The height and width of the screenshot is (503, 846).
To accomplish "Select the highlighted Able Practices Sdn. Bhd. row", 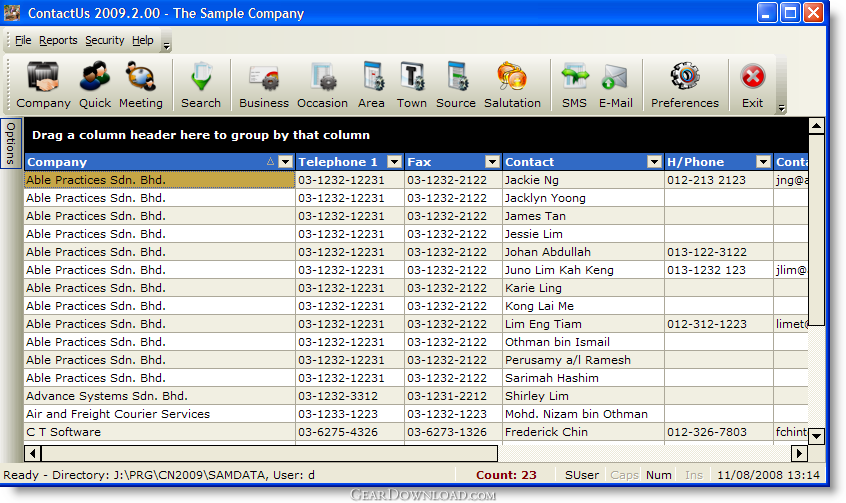I will pyautogui.click(x=160, y=180).
